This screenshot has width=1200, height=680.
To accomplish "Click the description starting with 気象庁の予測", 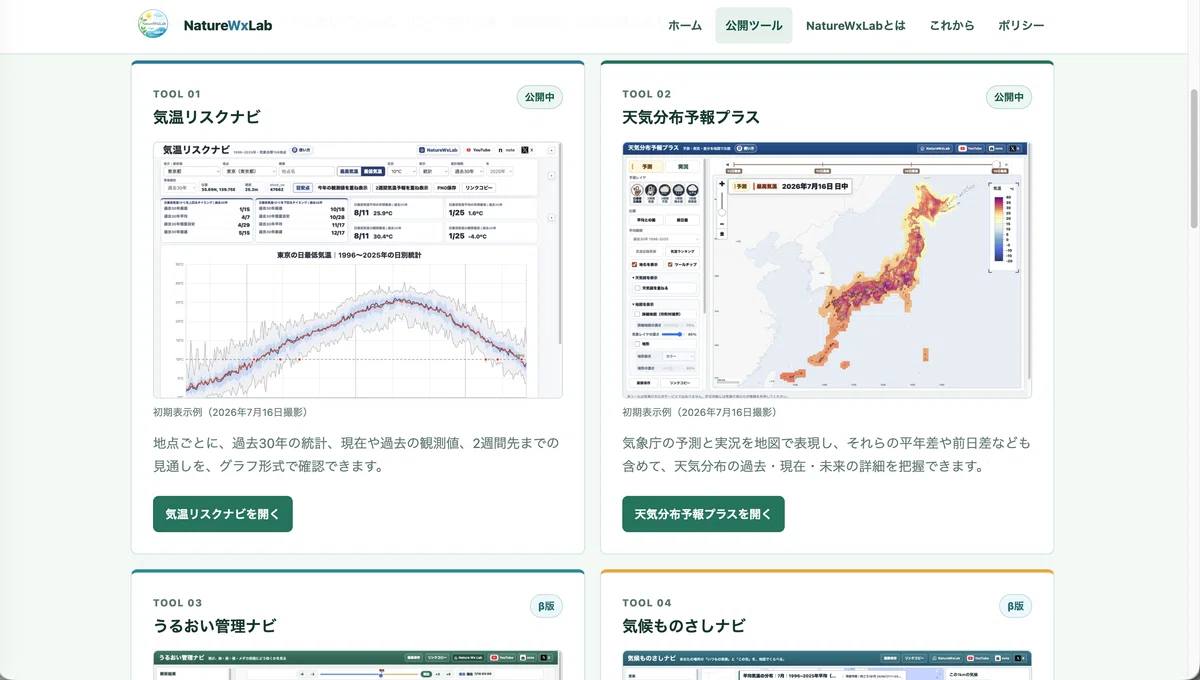I will pyautogui.click(x=826, y=454).
